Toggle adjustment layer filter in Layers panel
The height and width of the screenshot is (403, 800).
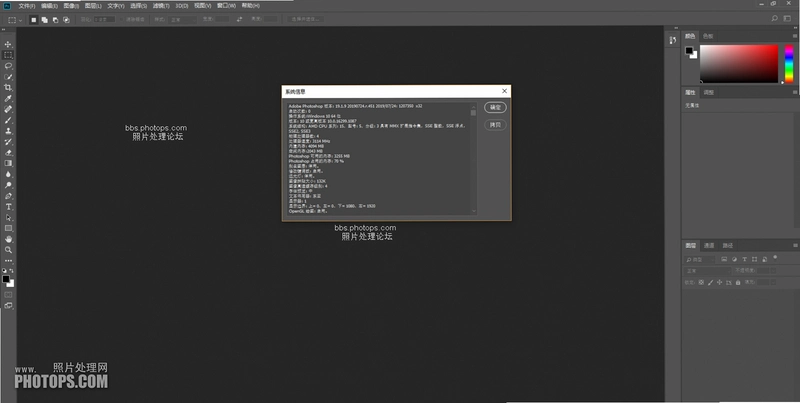(734, 260)
